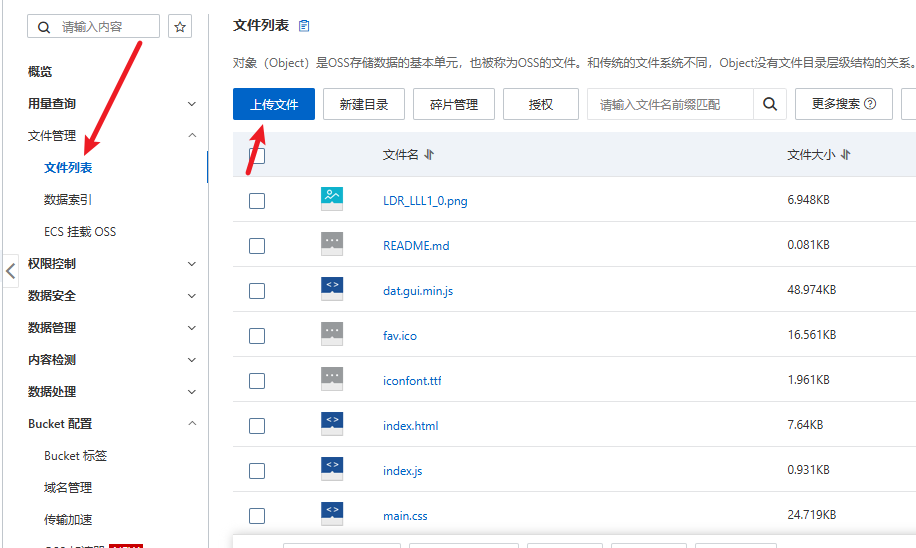The width and height of the screenshot is (916, 548).
Task: Open the main.css file link
Action: (405, 516)
